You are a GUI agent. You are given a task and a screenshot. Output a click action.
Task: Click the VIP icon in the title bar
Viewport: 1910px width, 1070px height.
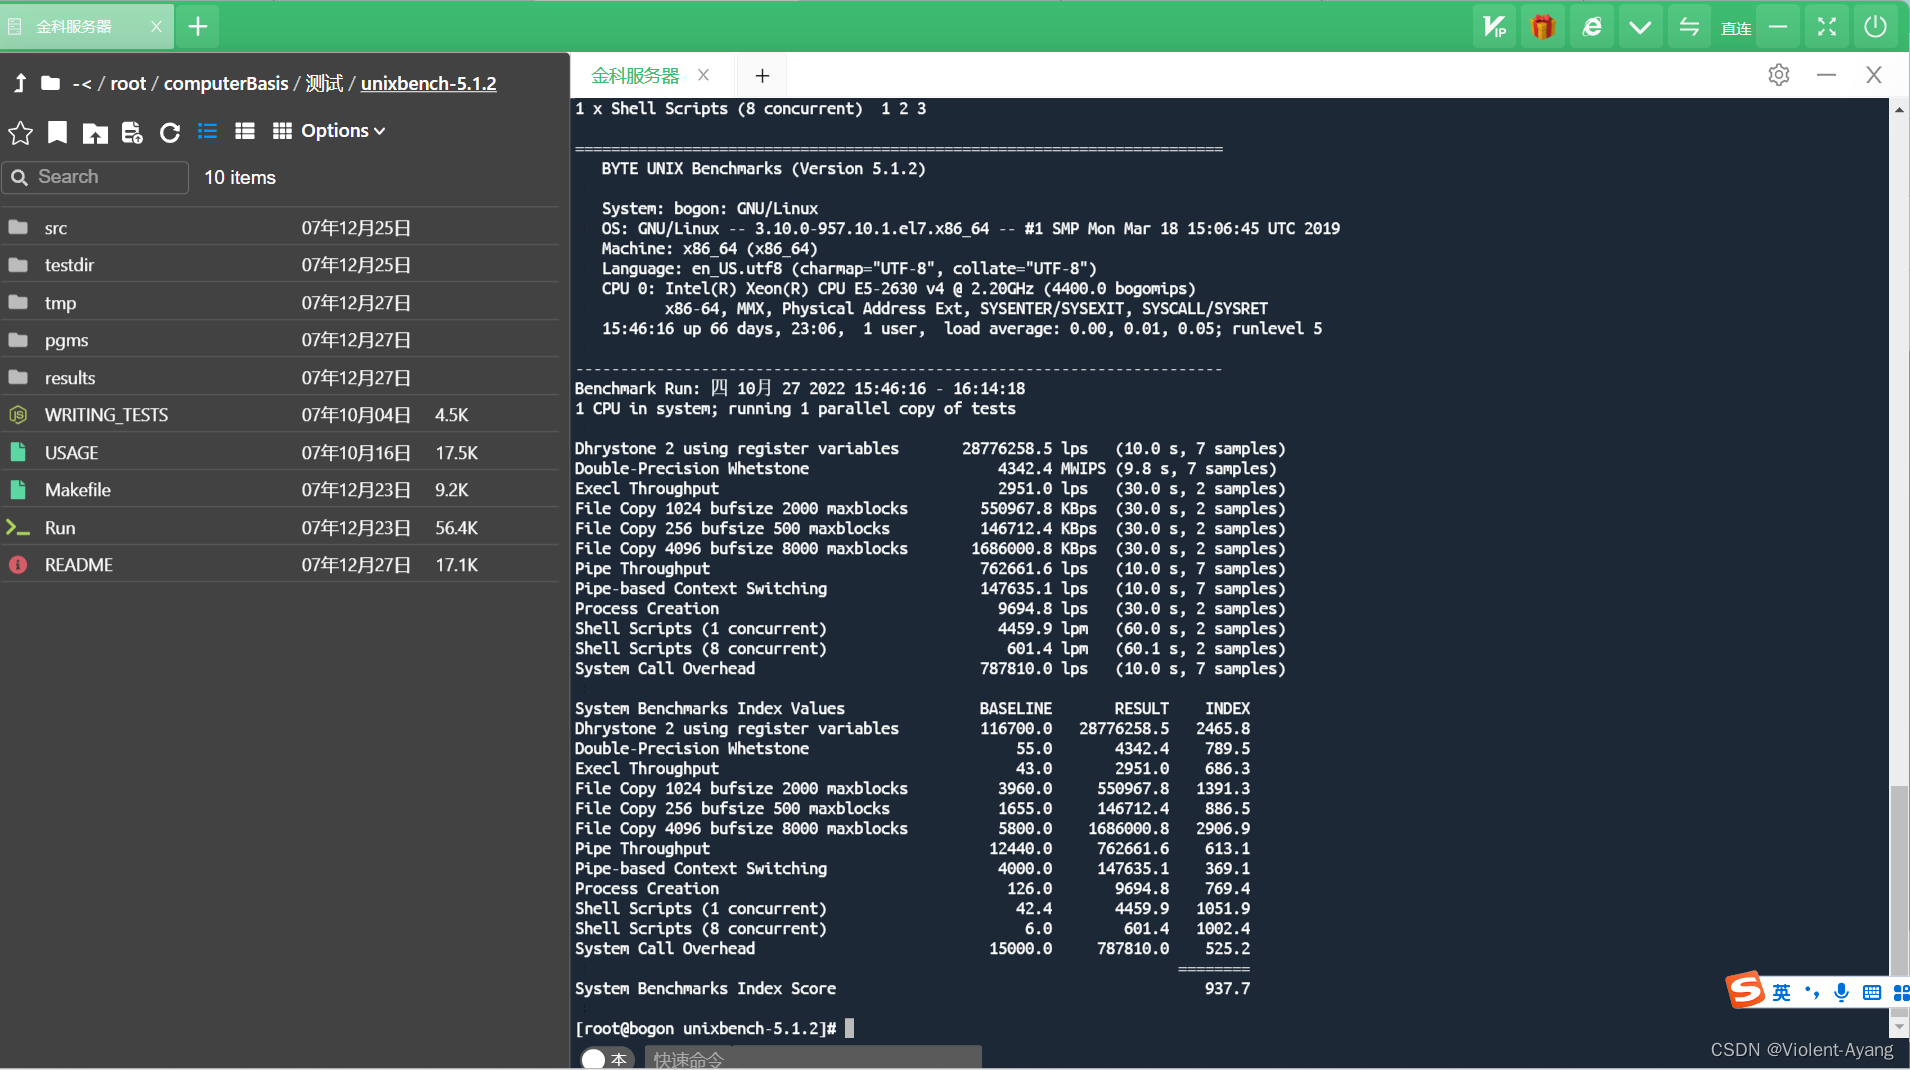click(x=1493, y=26)
